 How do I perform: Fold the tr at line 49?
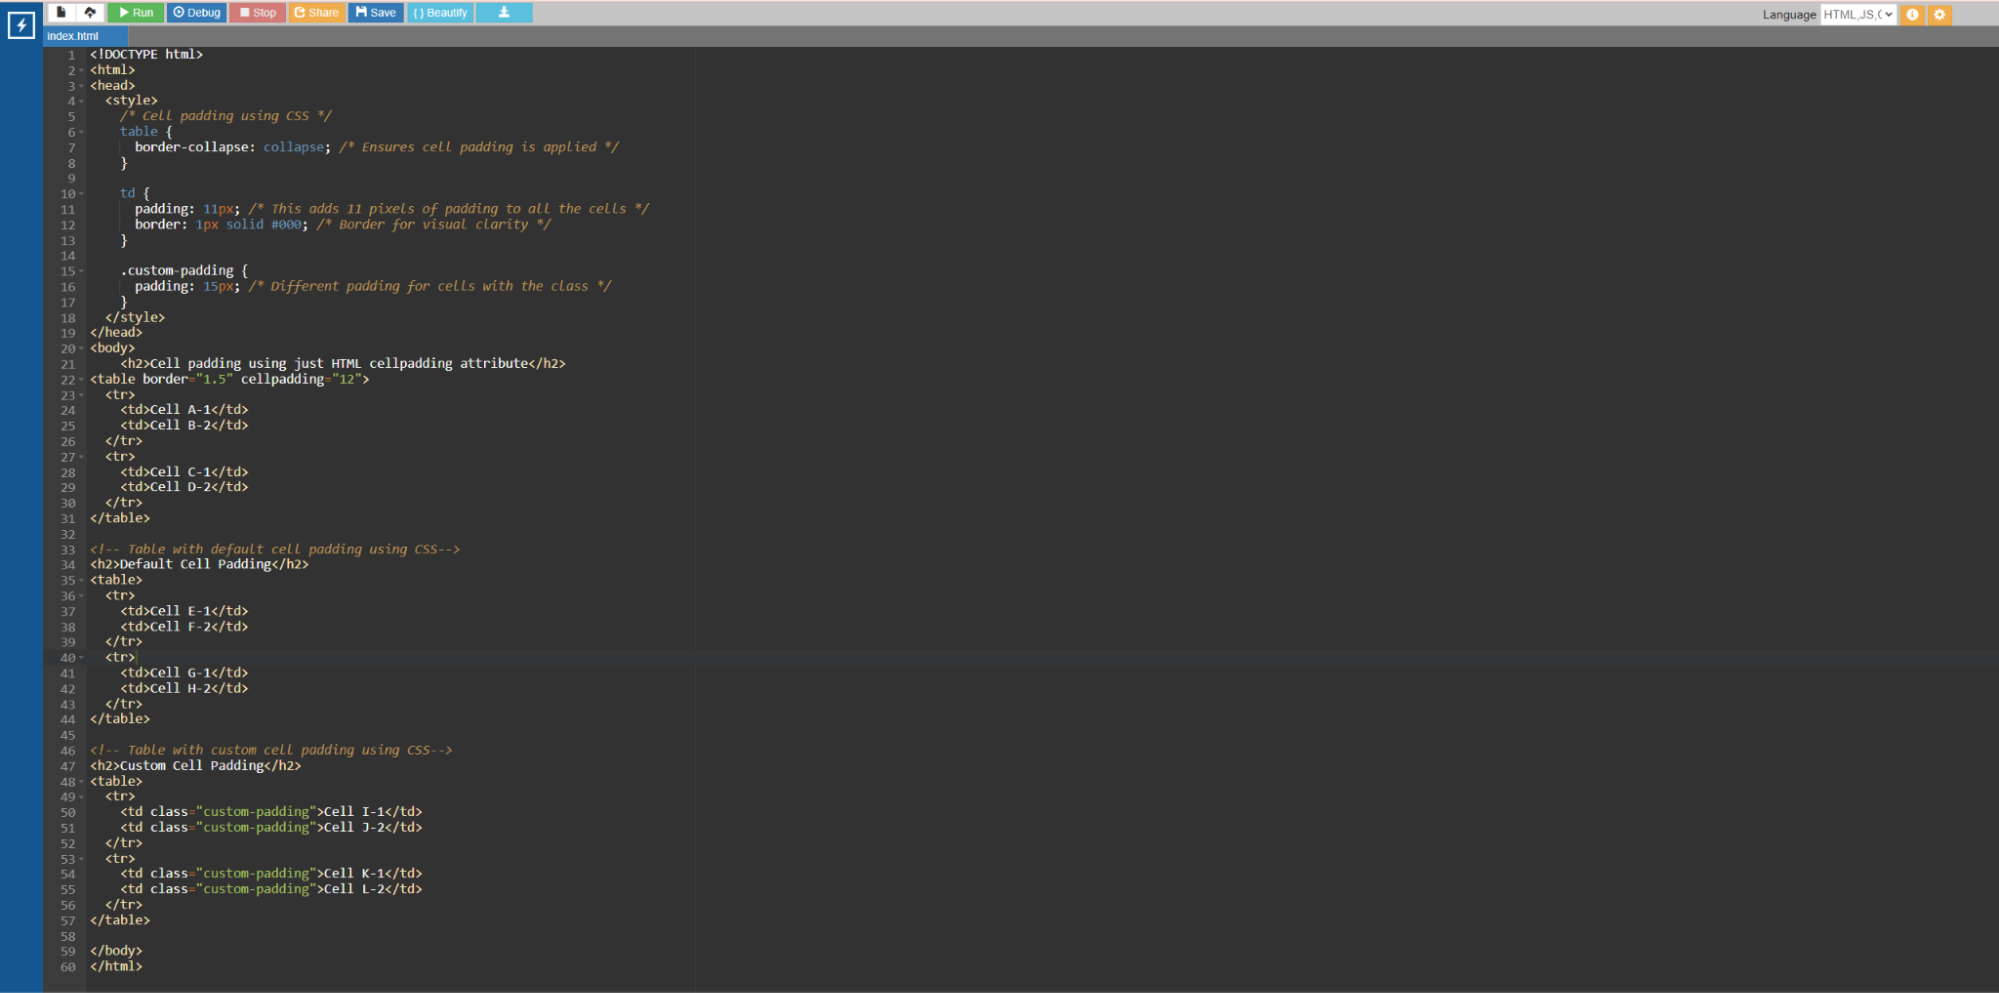tap(82, 797)
